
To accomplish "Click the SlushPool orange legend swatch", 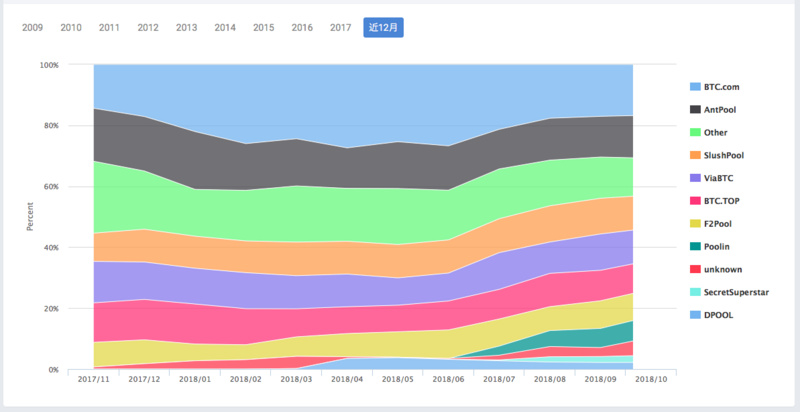I will 696,155.
